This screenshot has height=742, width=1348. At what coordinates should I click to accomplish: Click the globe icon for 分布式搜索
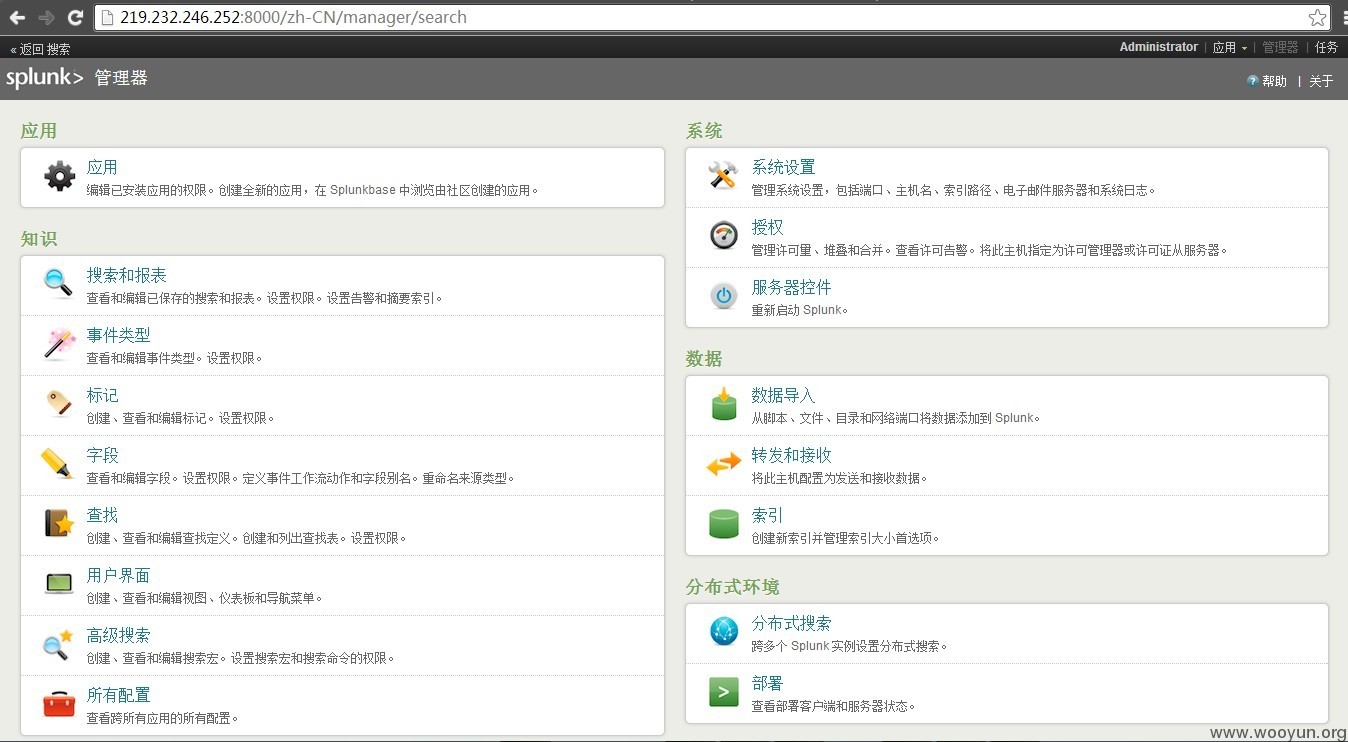(723, 631)
